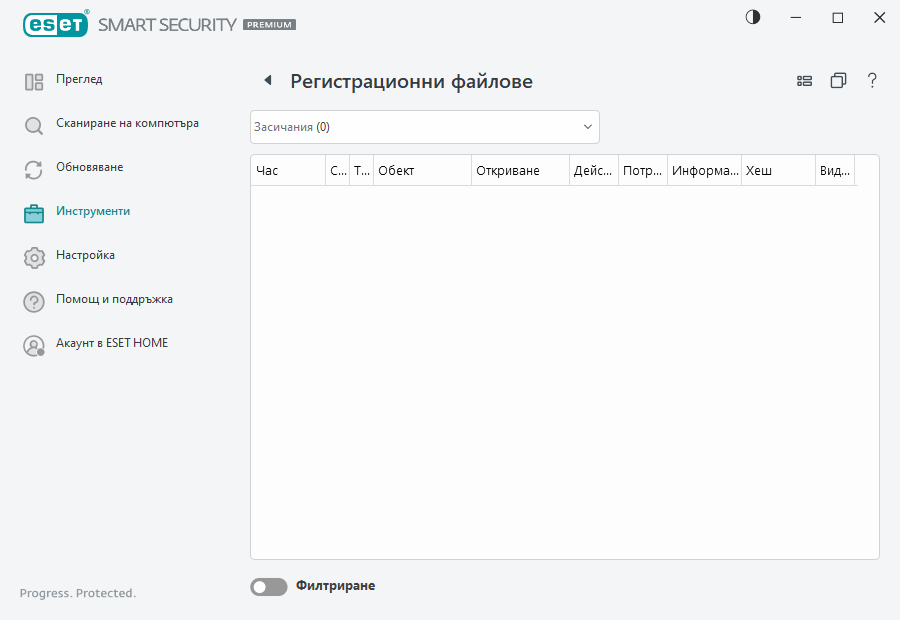Collapse view with the back arrow
The width and height of the screenshot is (900, 620).
pyautogui.click(x=266, y=80)
